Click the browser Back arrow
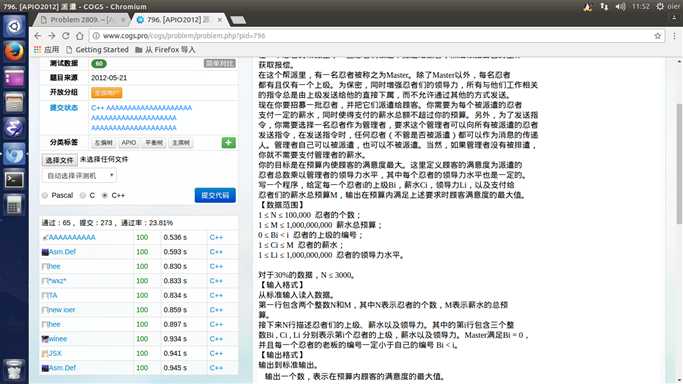683x384 pixels. (x=38, y=36)
